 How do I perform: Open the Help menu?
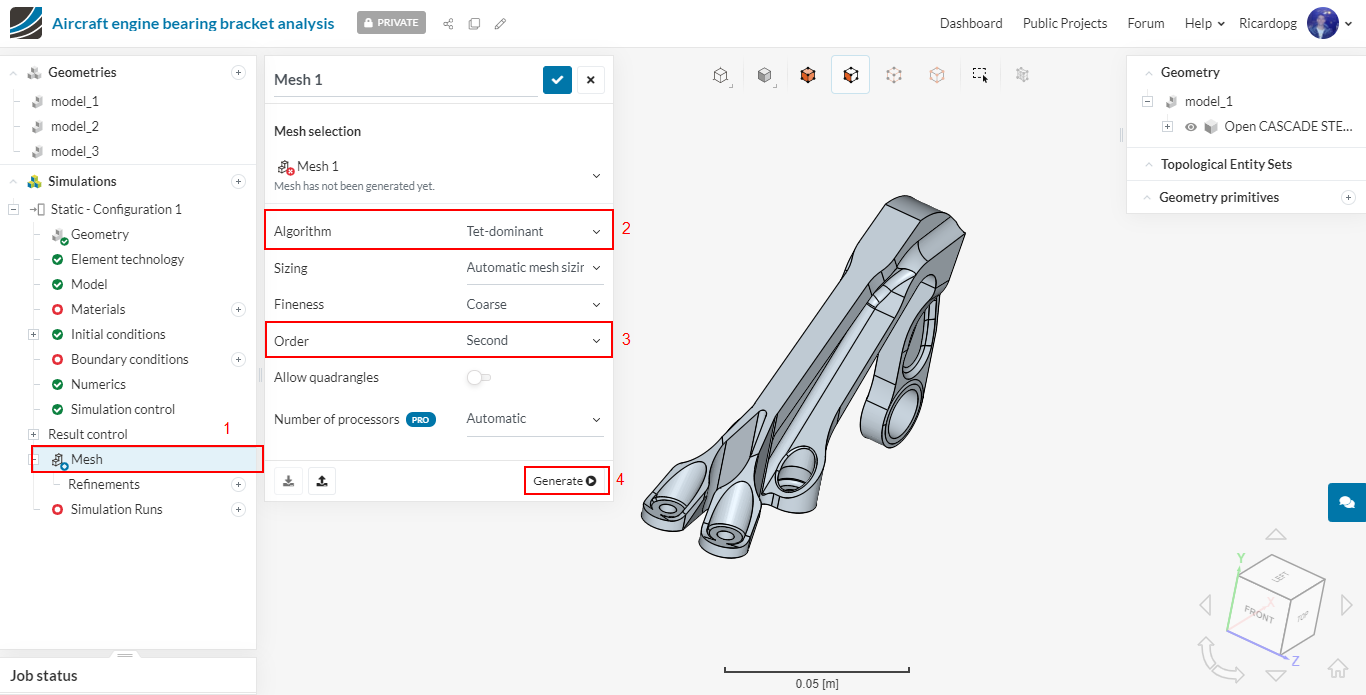coord(1204,23)
